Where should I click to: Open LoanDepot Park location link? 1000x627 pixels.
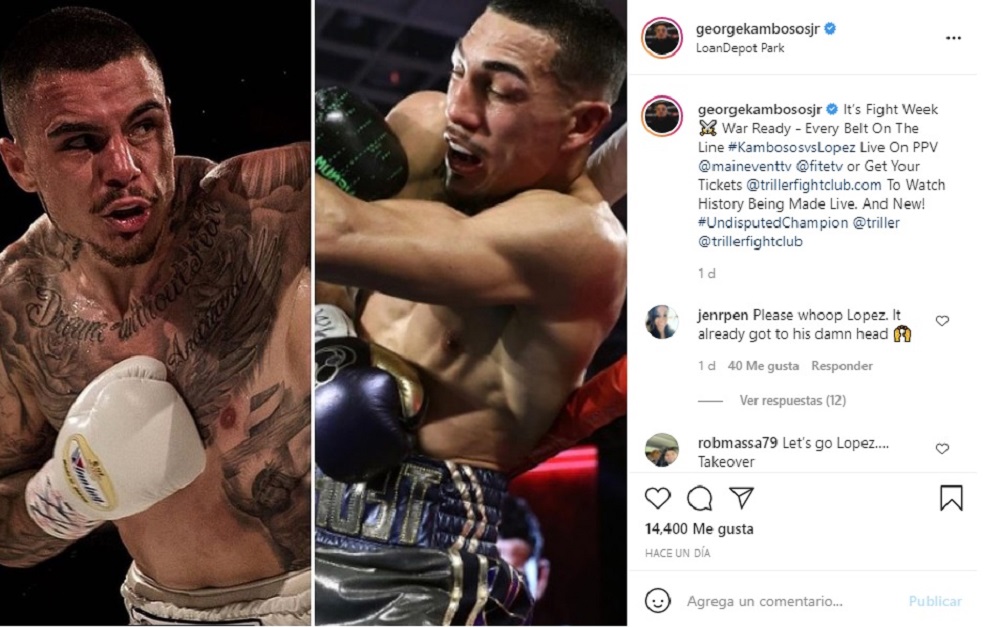click(740, 48)
